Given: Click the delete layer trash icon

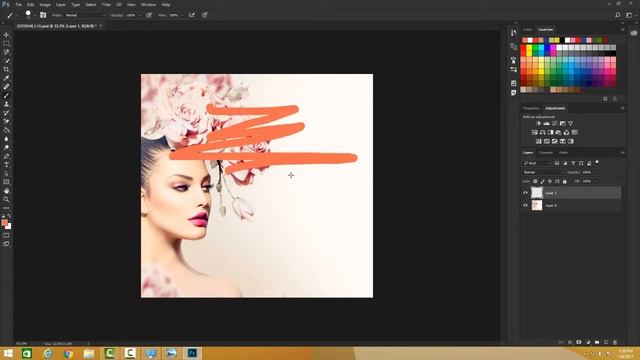Looking at the screenshot, I should (615, 342).
